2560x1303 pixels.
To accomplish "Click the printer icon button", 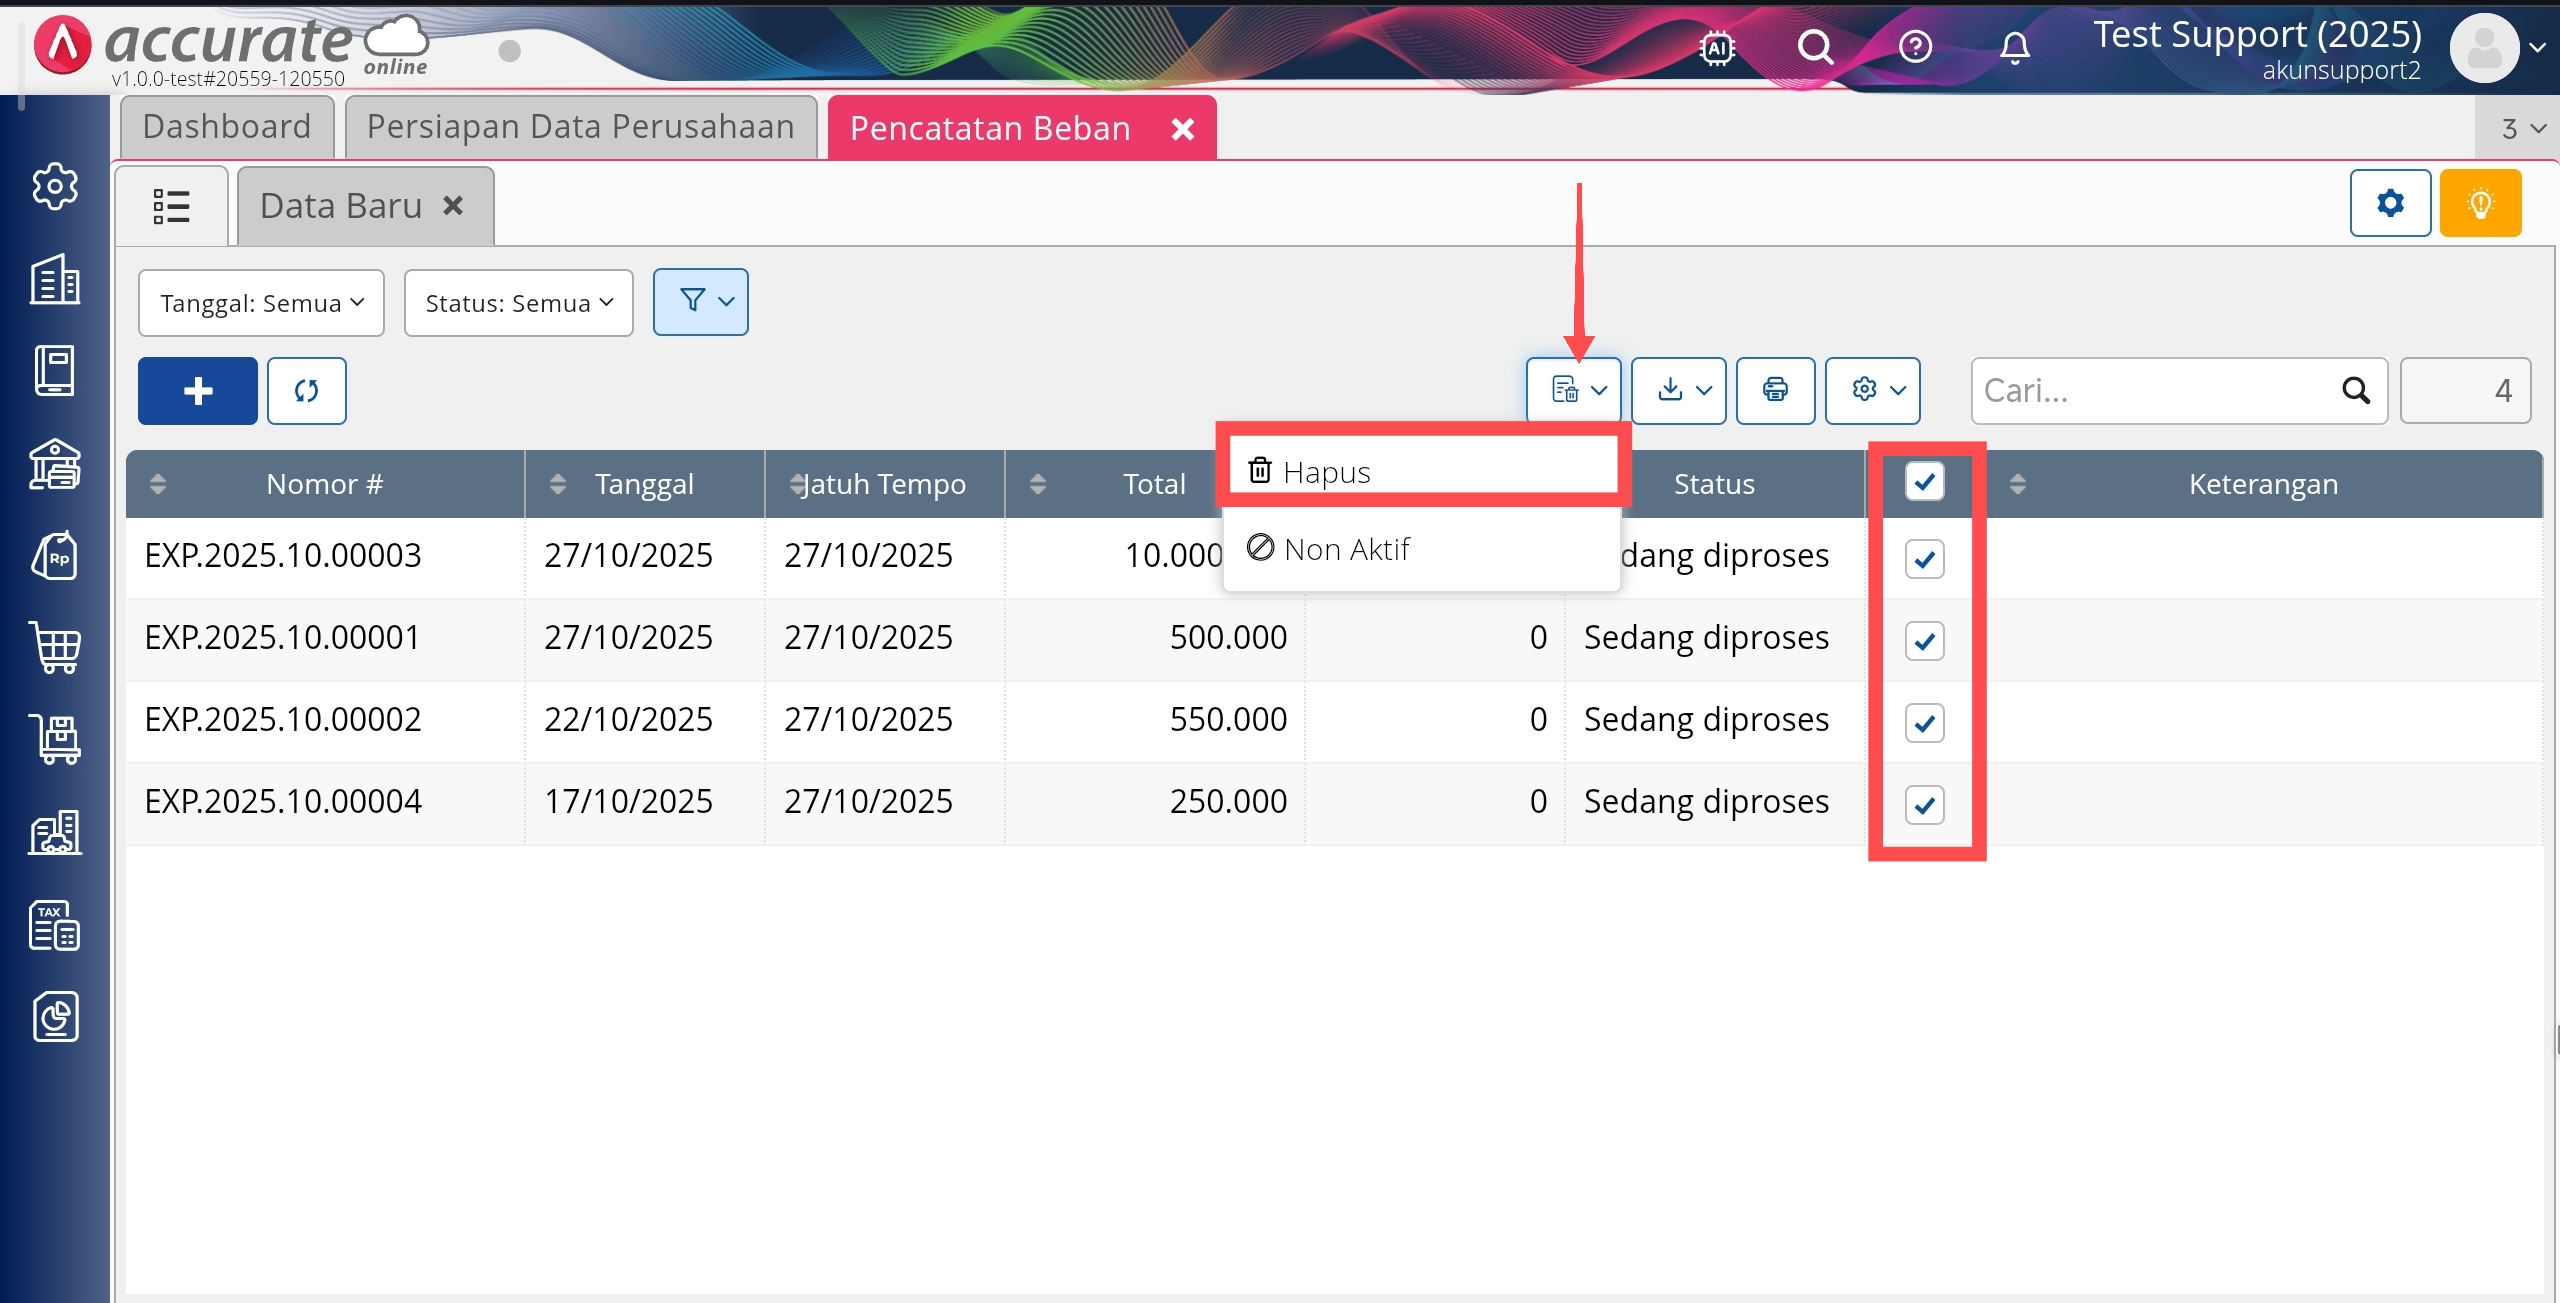I will click(1775, 390).
